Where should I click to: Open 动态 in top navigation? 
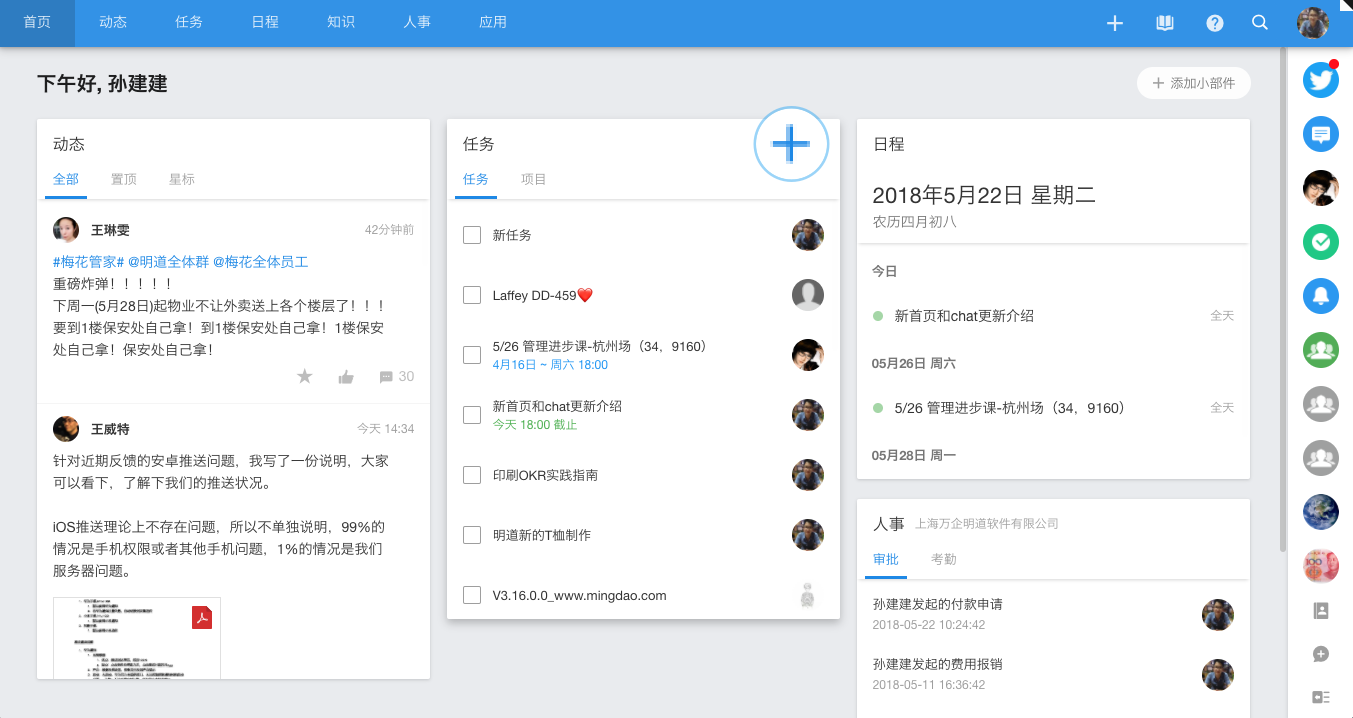113,23
